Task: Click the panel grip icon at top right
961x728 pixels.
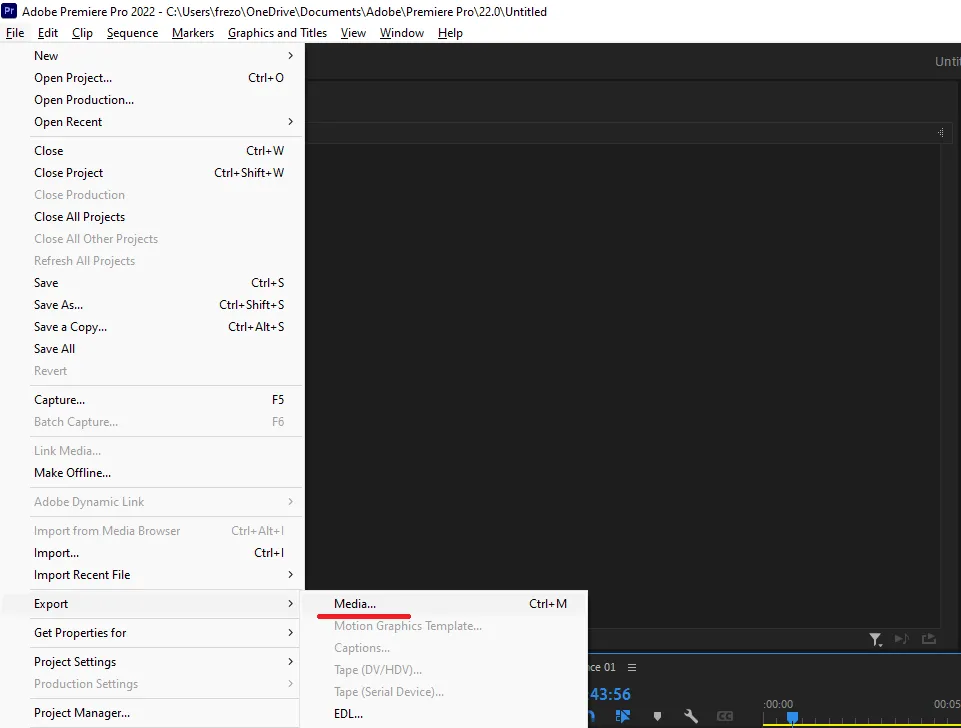Action: 940,132
